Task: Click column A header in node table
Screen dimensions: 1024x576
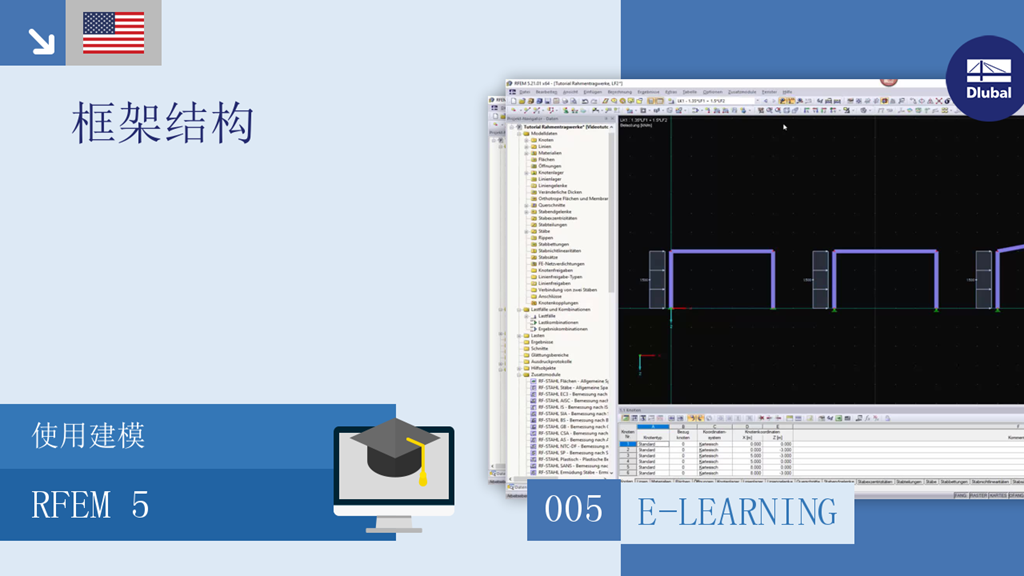Action: pos(652,426)
